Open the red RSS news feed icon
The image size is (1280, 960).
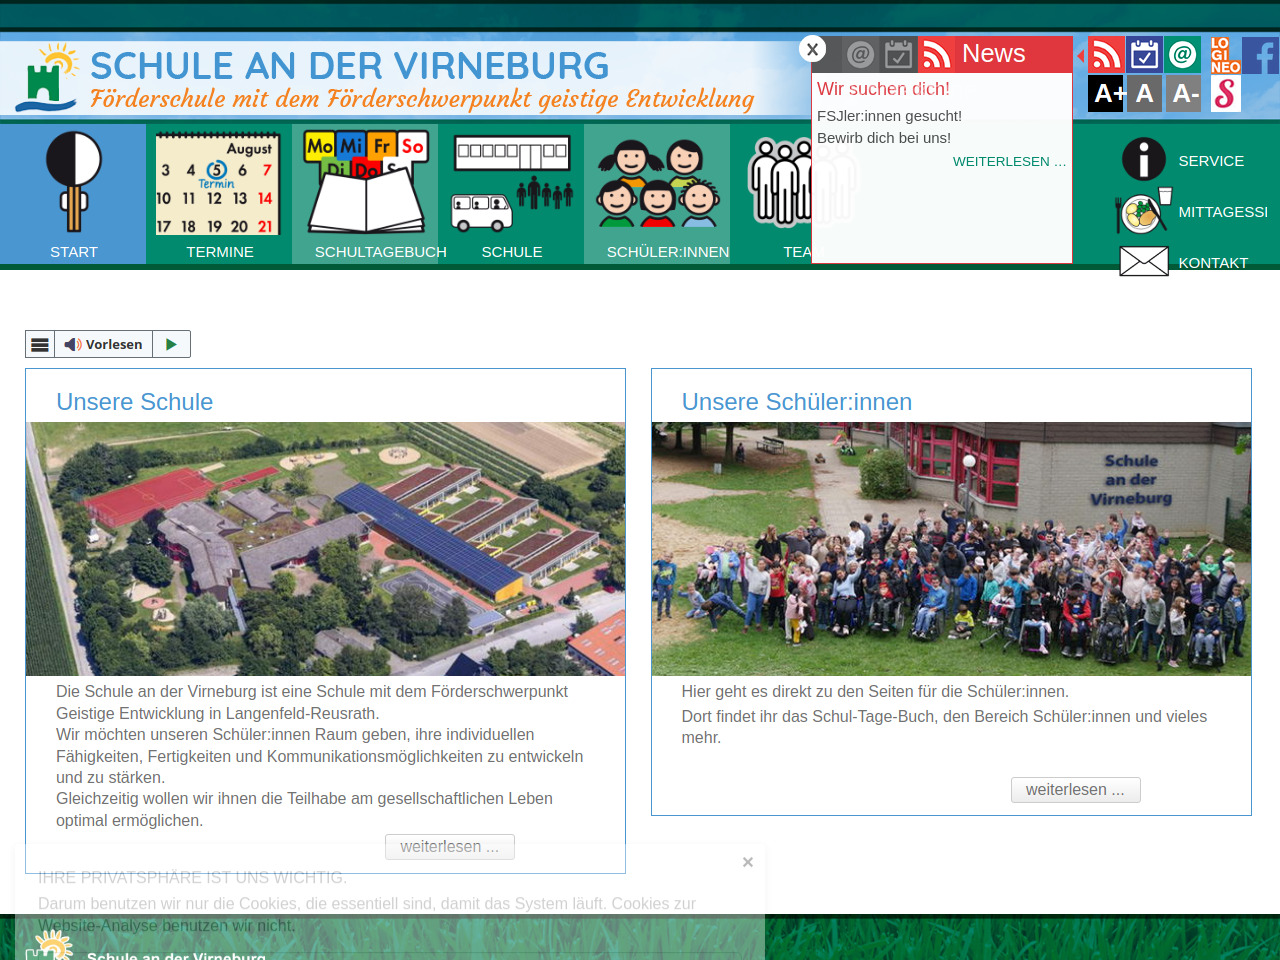coord(1105,54)
